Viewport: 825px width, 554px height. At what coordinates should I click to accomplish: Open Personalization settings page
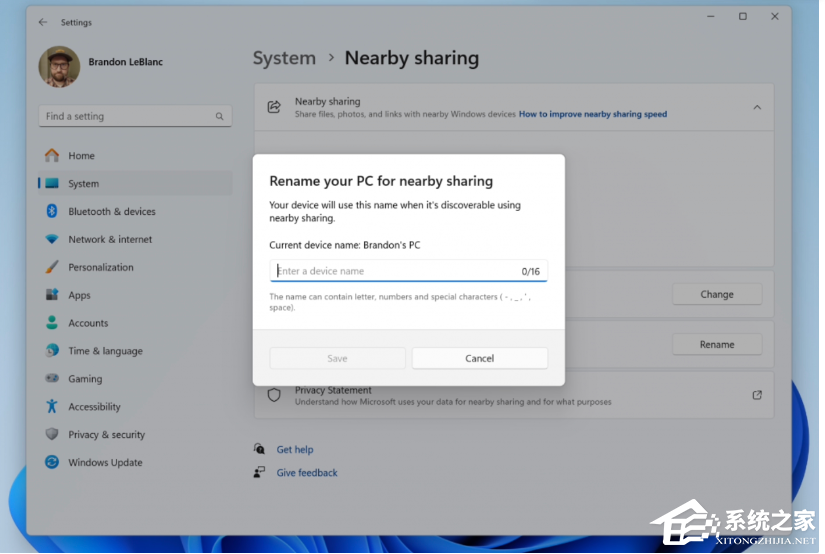pyautogui.click(x=100, y=268)
